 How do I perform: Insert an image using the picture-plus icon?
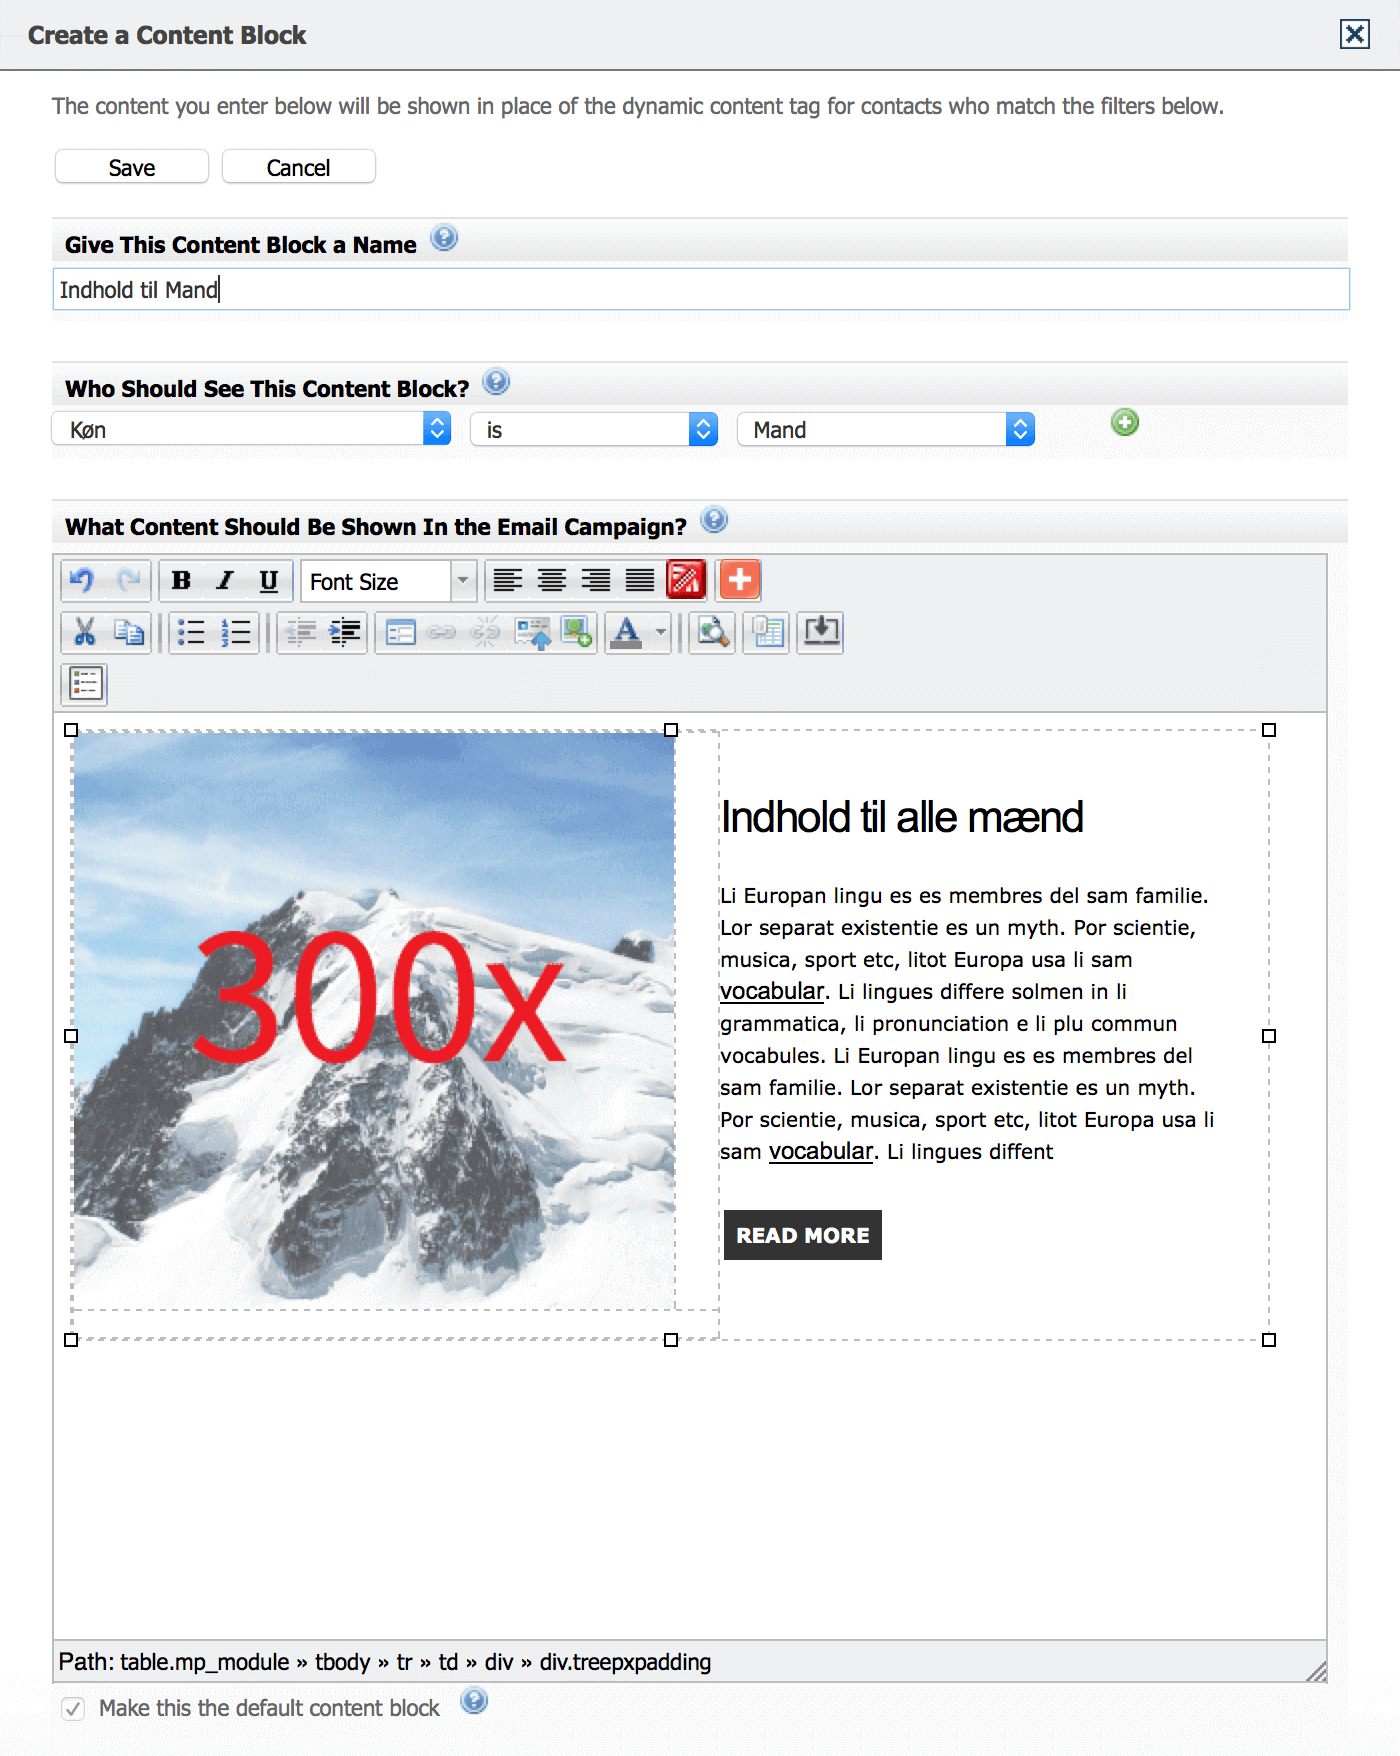577,632
